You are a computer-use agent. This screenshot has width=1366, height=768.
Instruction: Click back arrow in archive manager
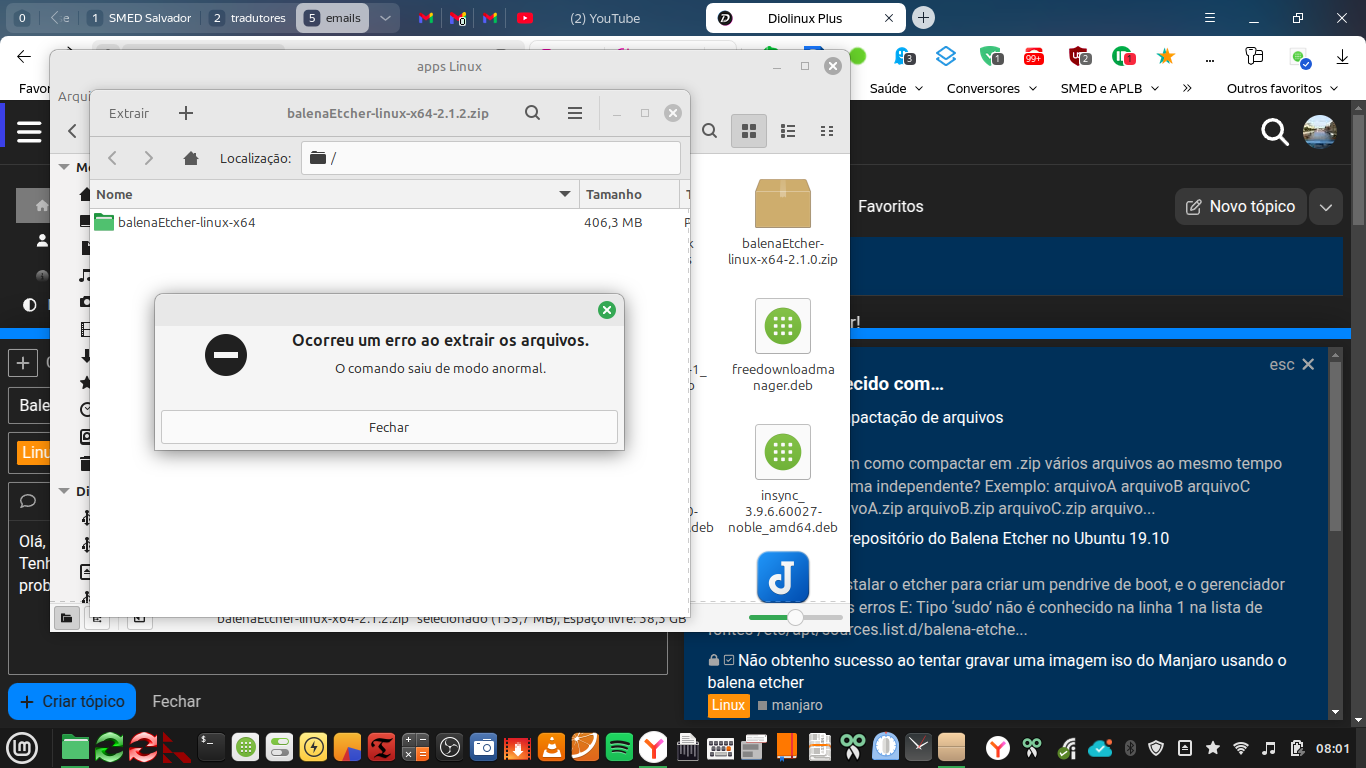(113, 158)
